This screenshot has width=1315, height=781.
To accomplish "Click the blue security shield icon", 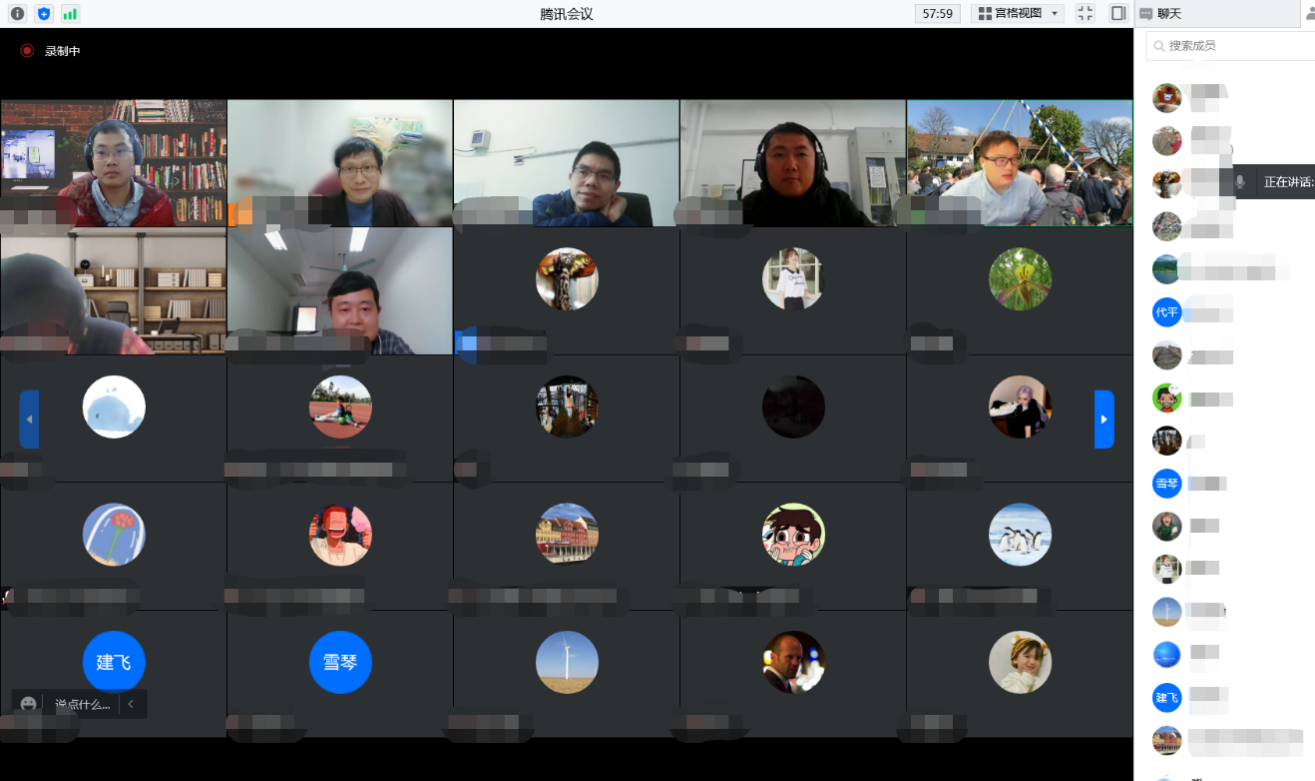I will point(43,14).
